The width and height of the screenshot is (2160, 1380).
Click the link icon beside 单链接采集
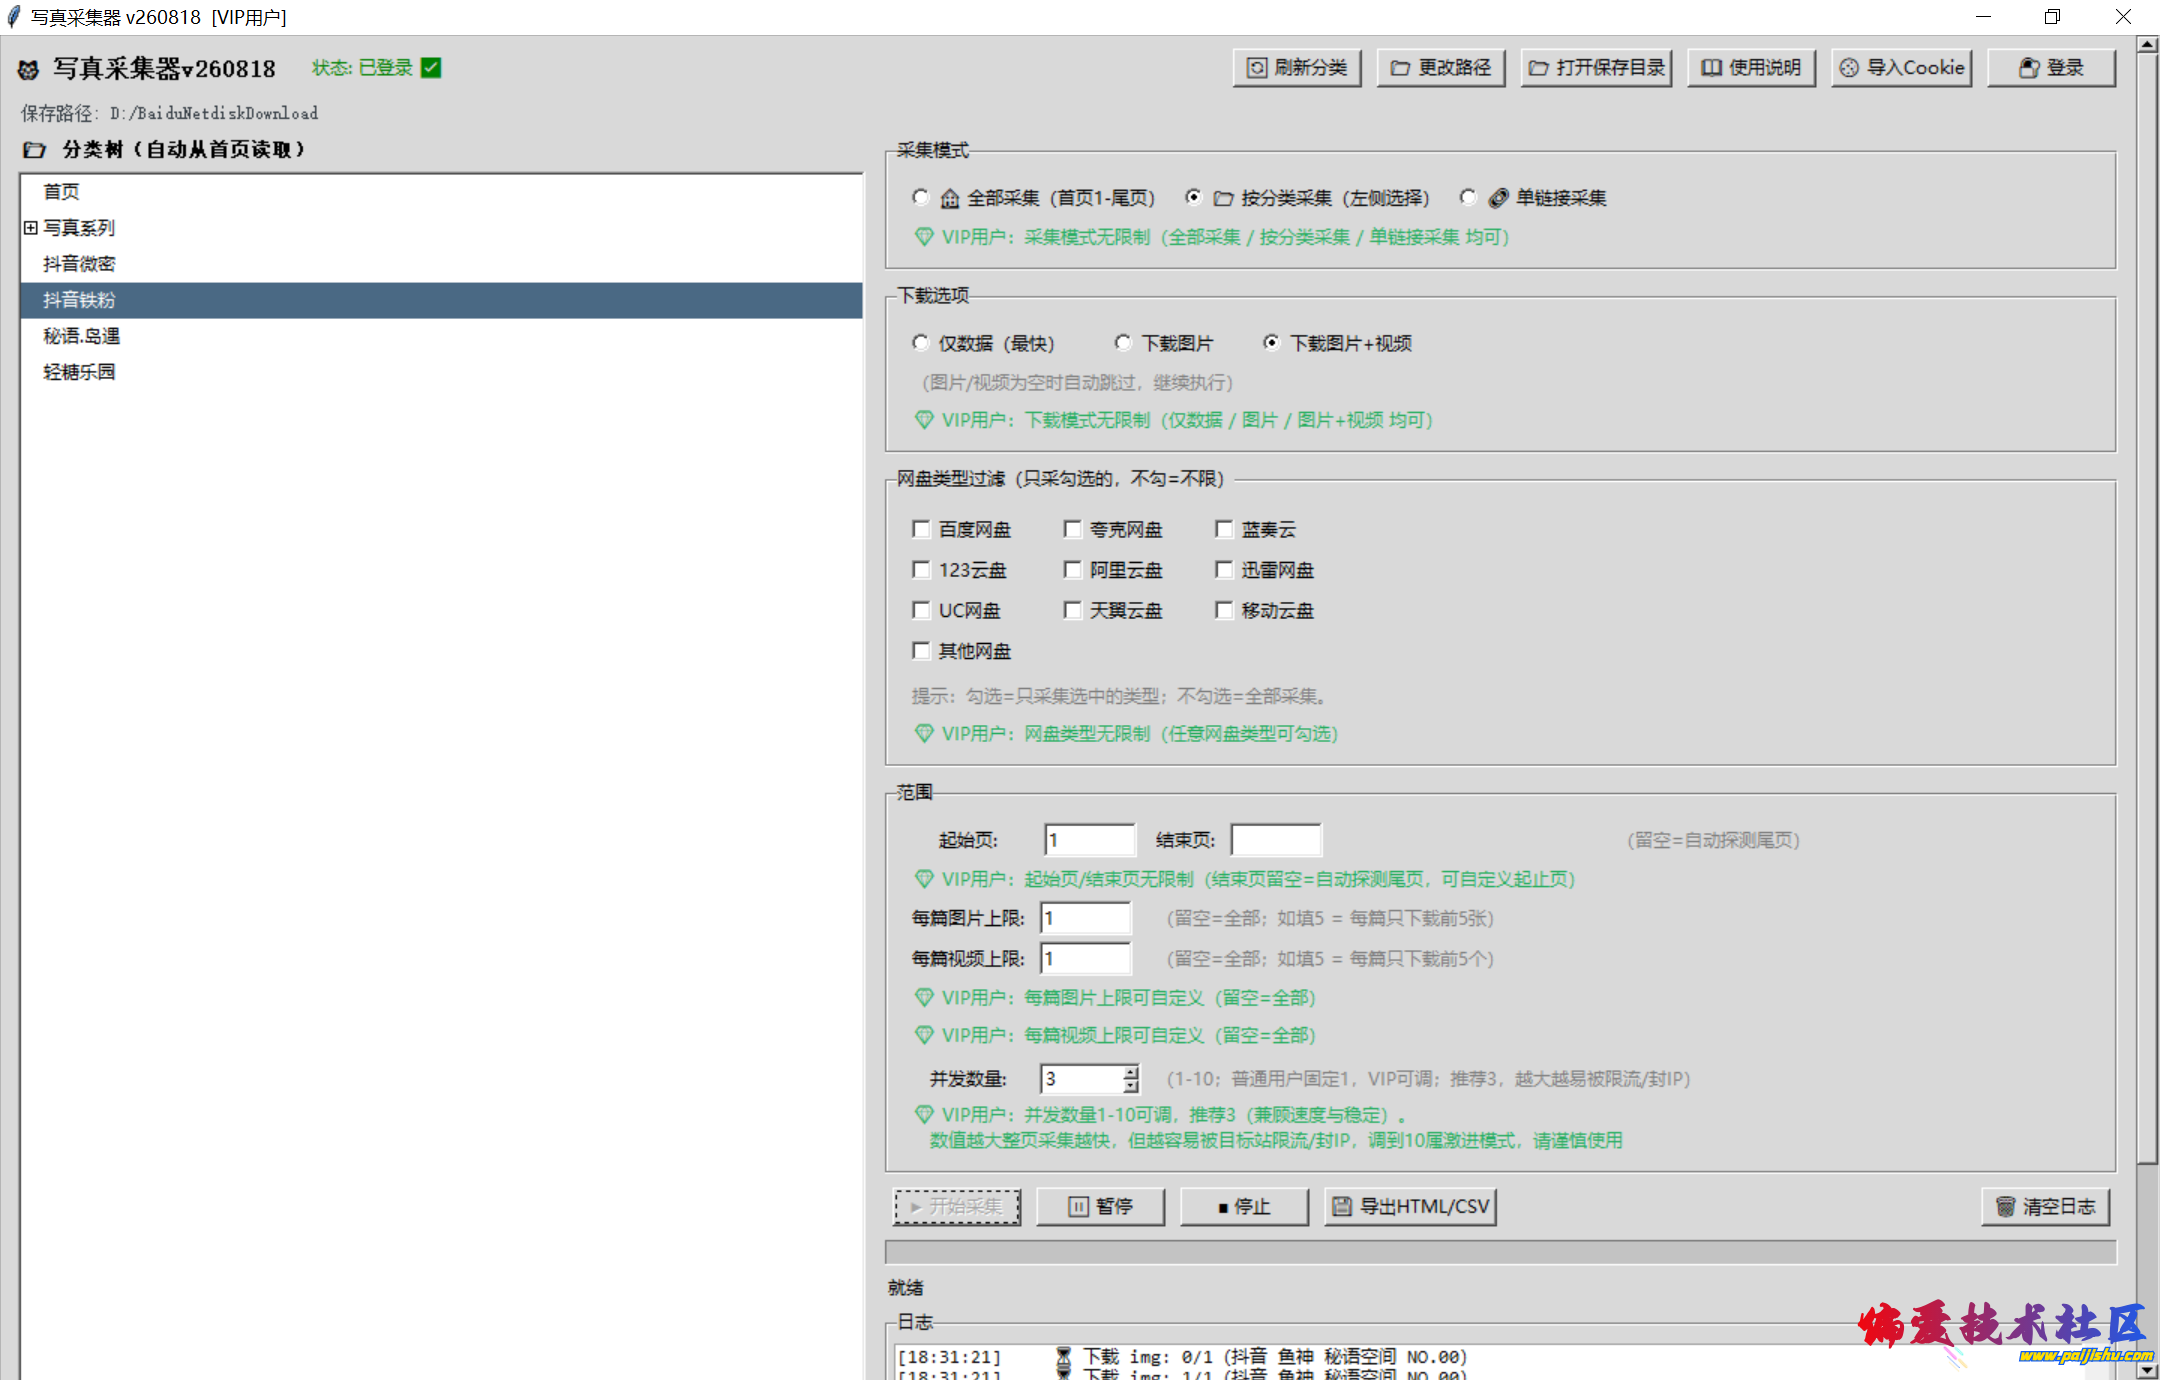click(x=1498, y=198)
